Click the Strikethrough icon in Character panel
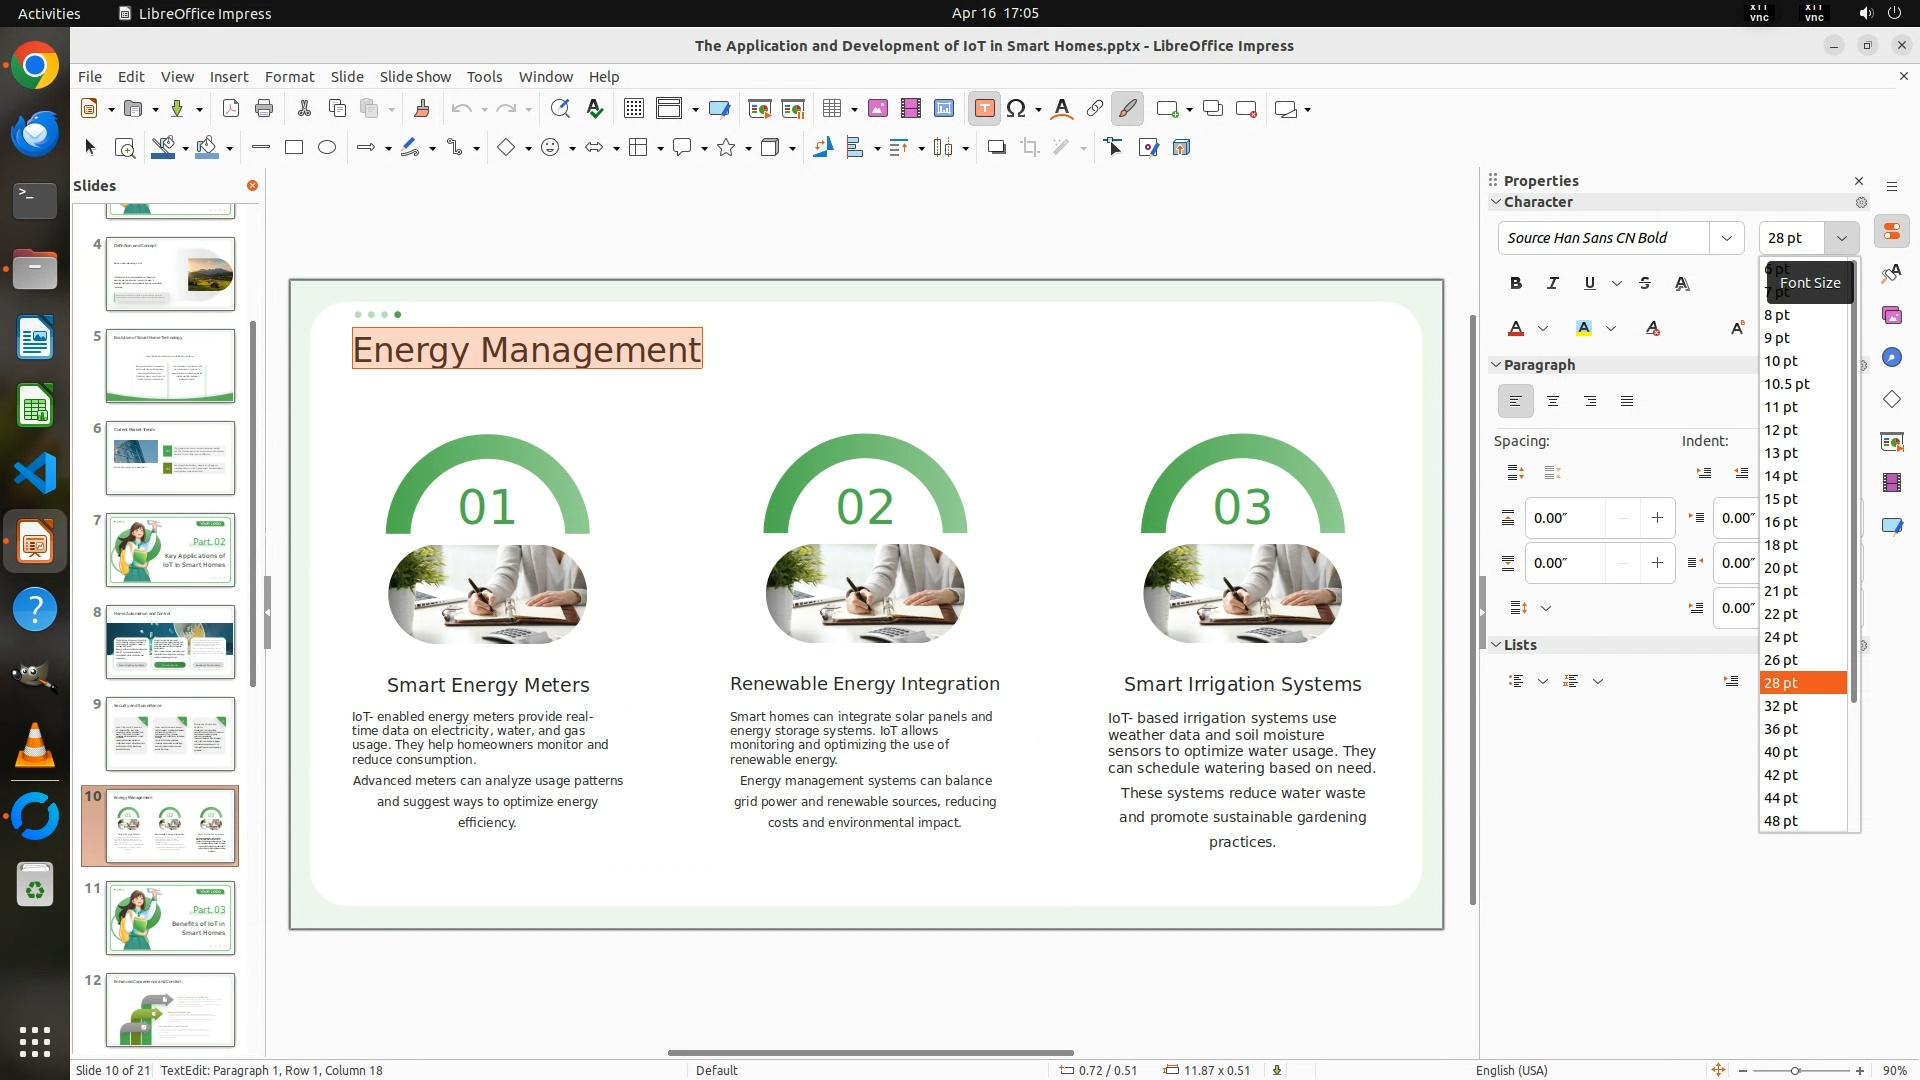Image resolution: width=1920 pixels, height=1080 pixels. tap(1645, 284)
